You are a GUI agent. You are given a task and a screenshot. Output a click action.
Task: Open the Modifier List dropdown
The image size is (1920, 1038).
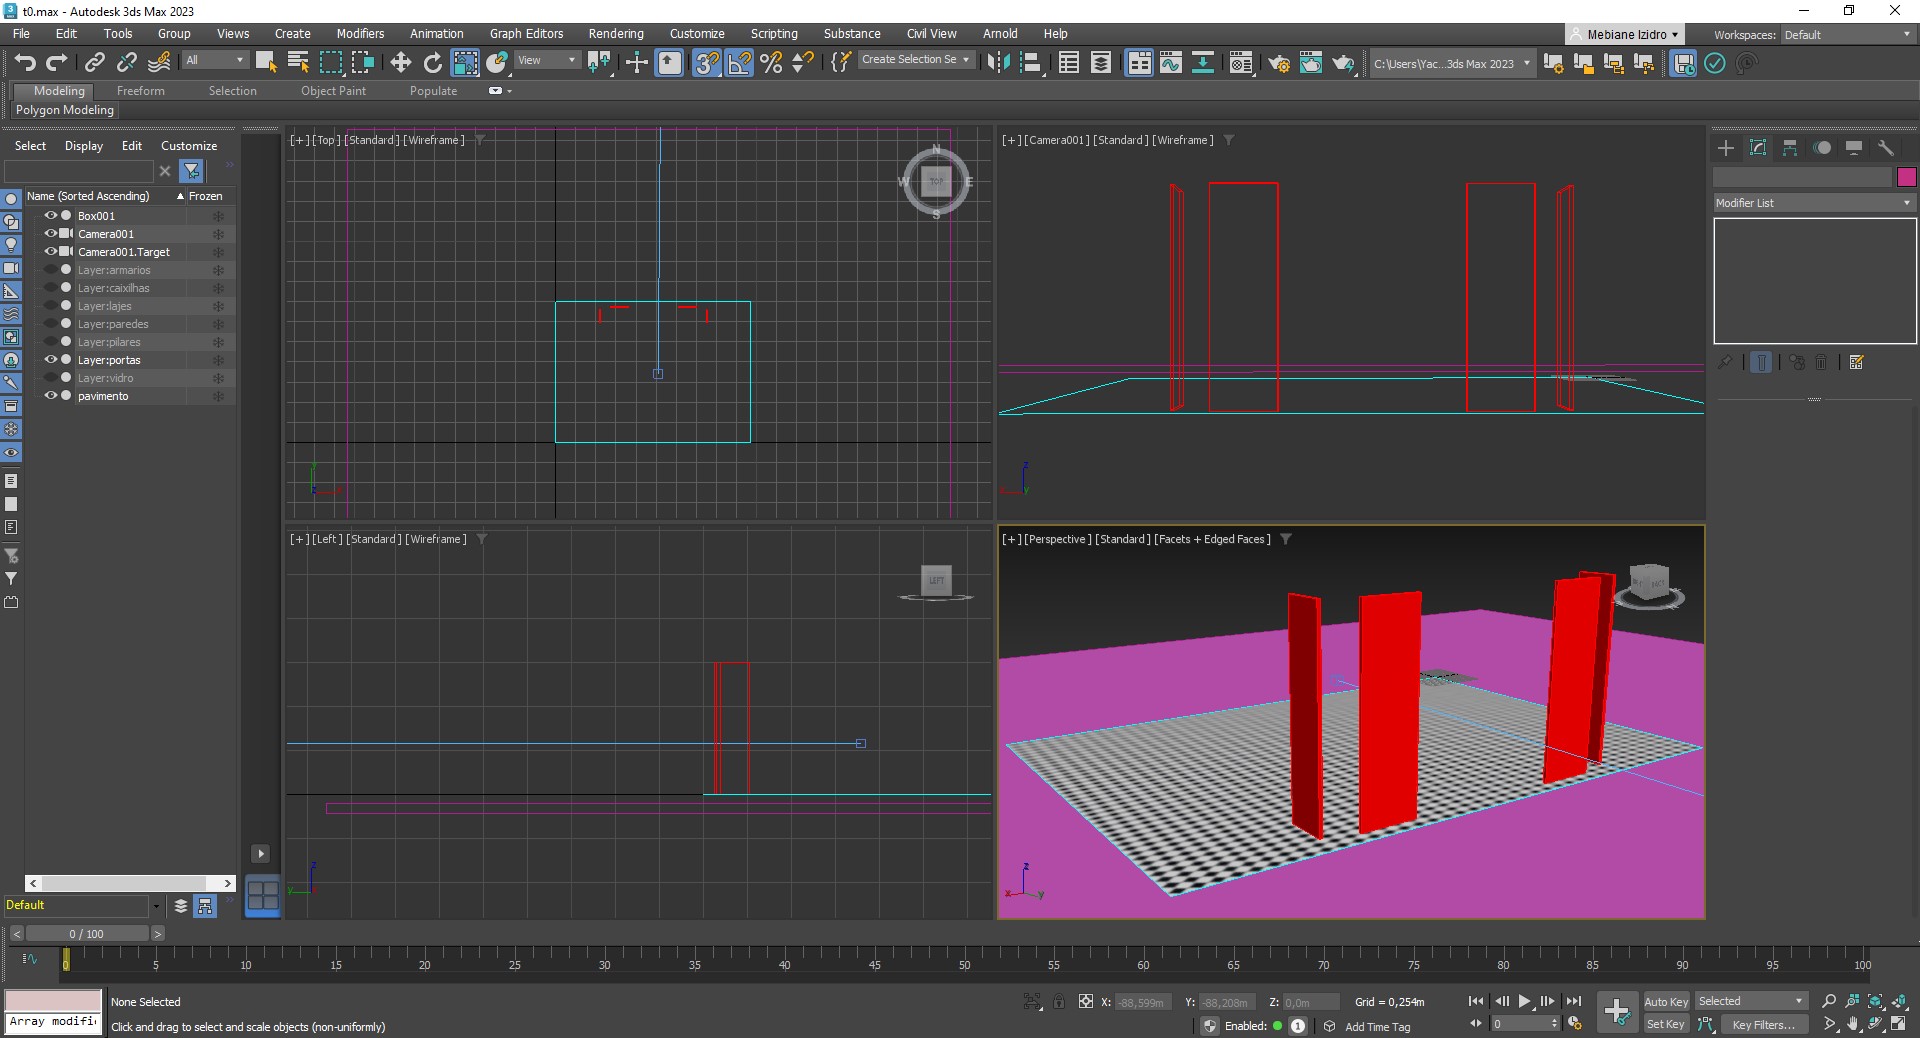[1813, 203]
